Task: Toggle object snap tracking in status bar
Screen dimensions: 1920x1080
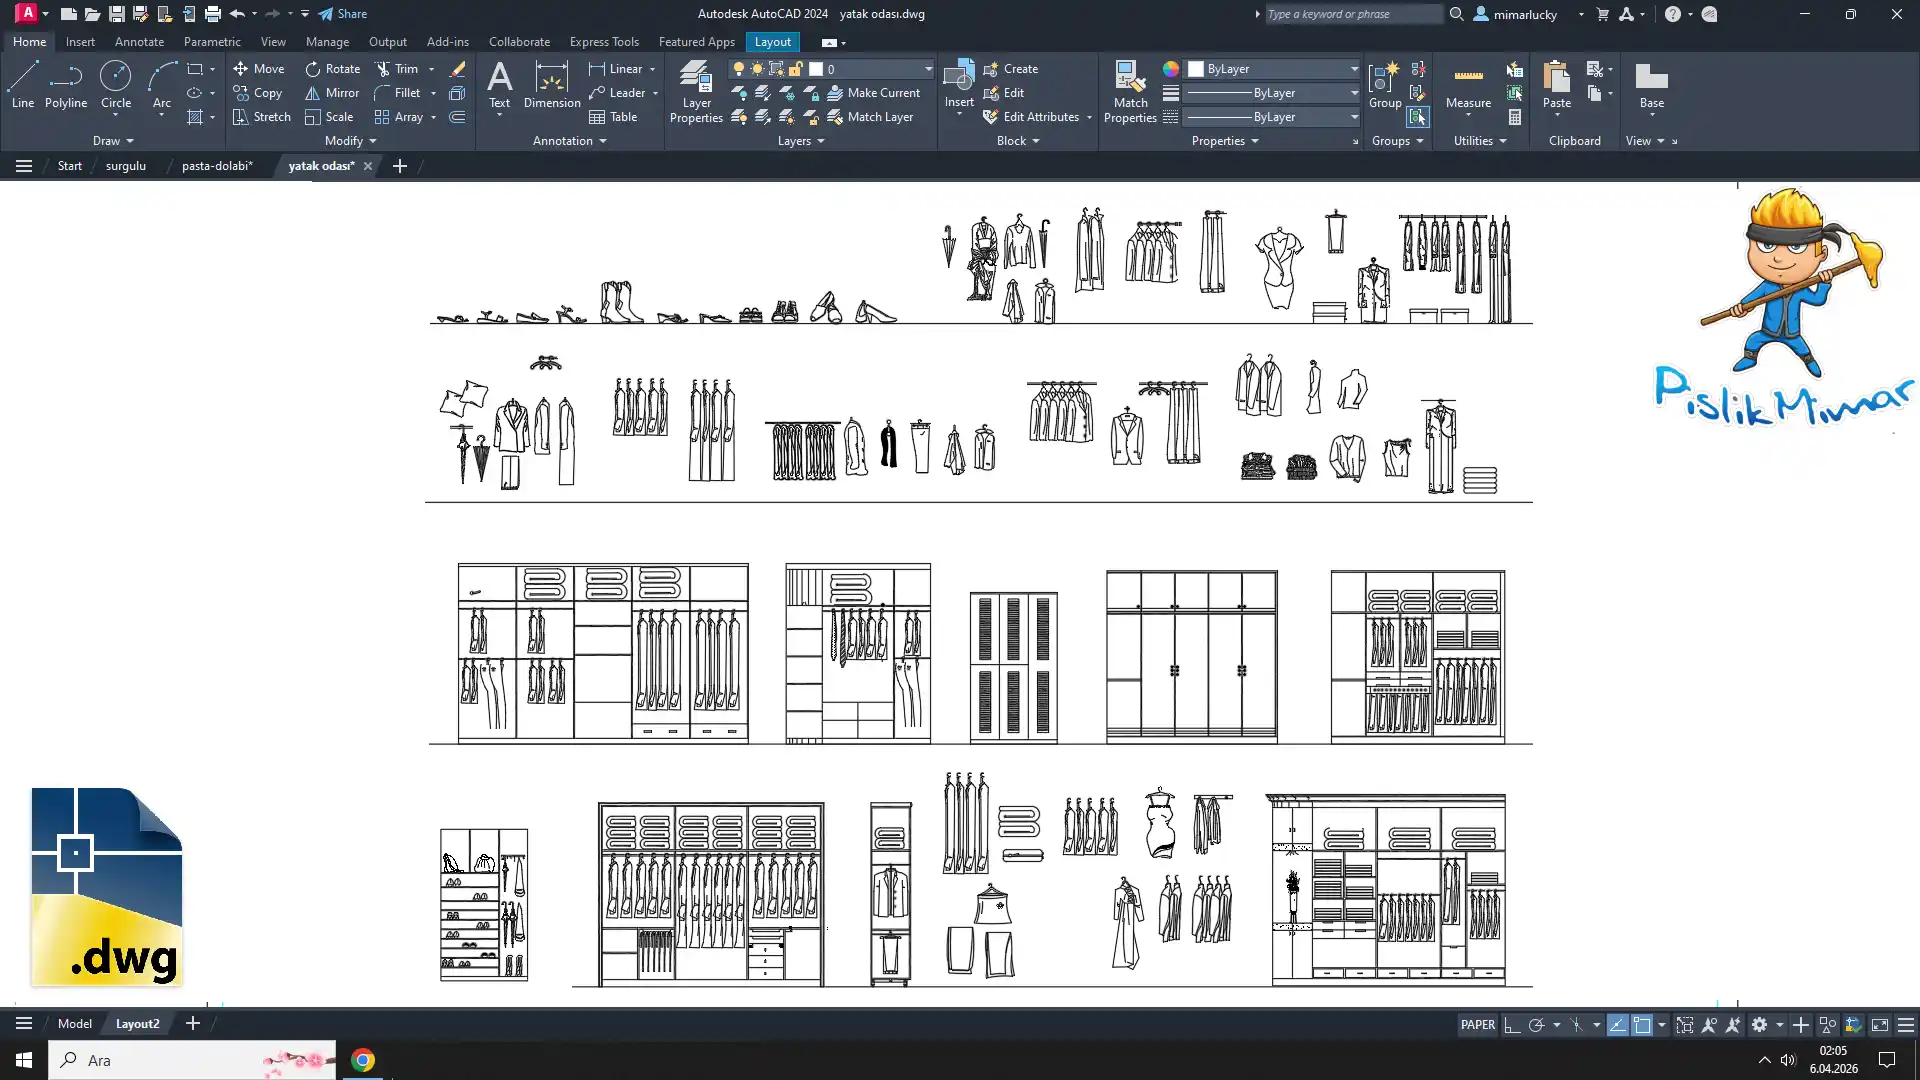Action: click(x=1617, y=1025)
